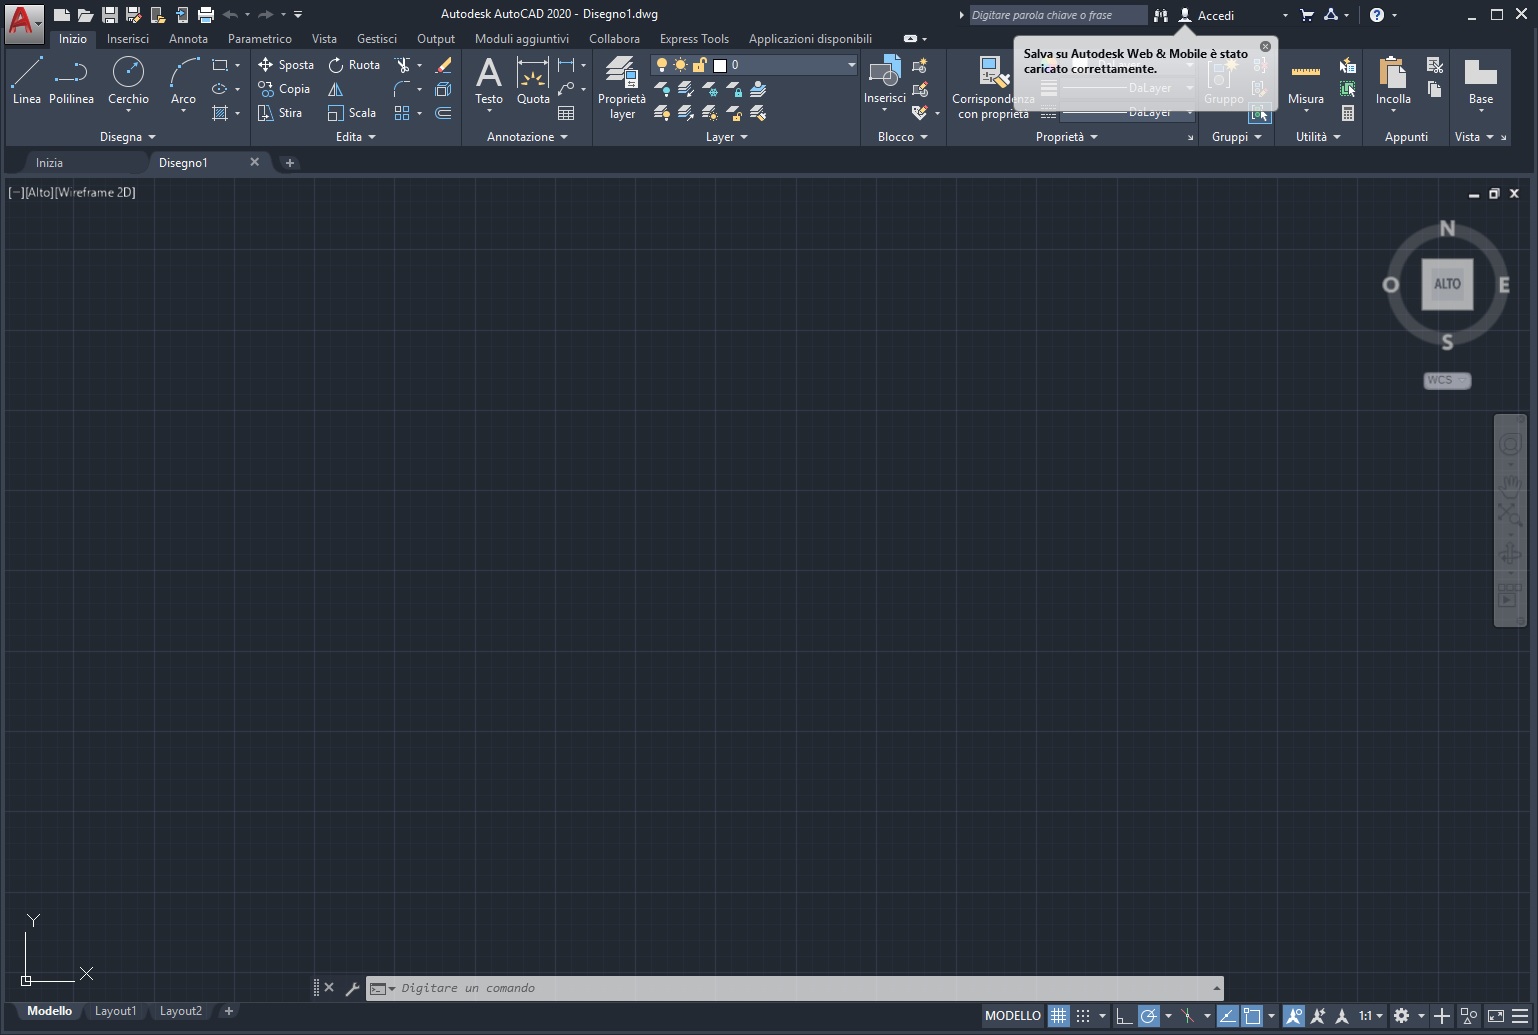The height and width of the screenshot is (1035, 1538).
Task: Expand the Edita panel
Action: click(x=355, y=137)
